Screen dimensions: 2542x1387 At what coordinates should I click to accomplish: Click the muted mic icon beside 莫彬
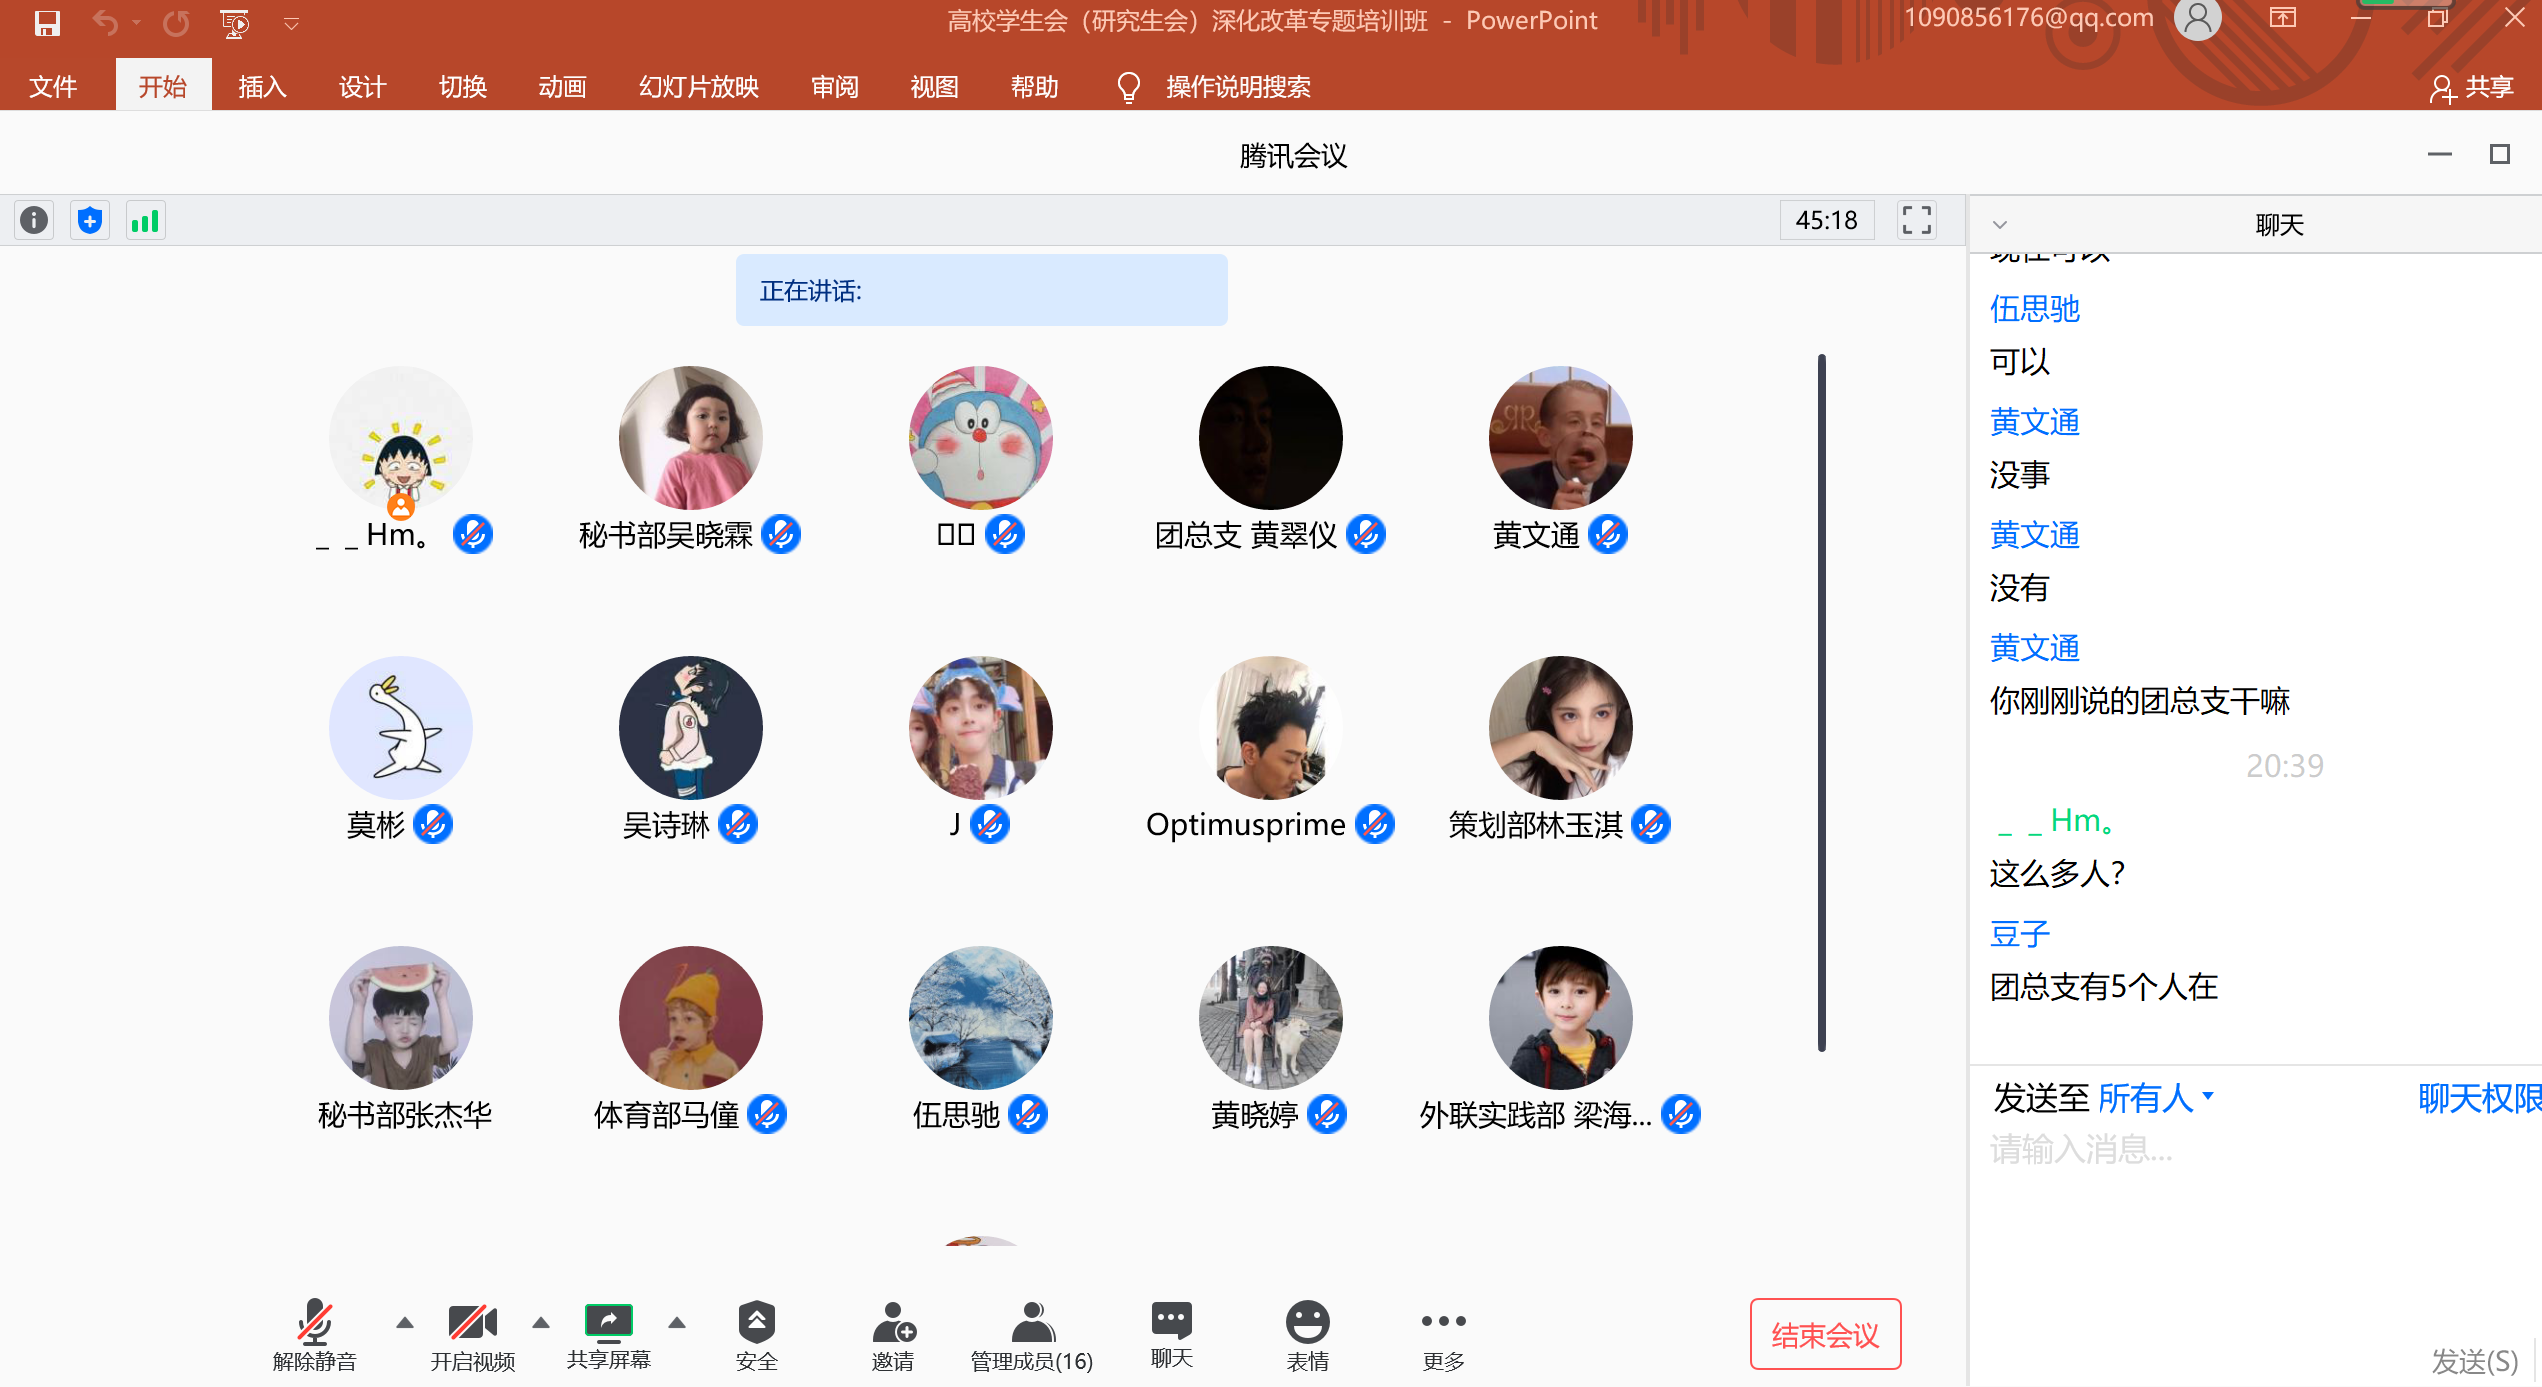coord(433,824)
